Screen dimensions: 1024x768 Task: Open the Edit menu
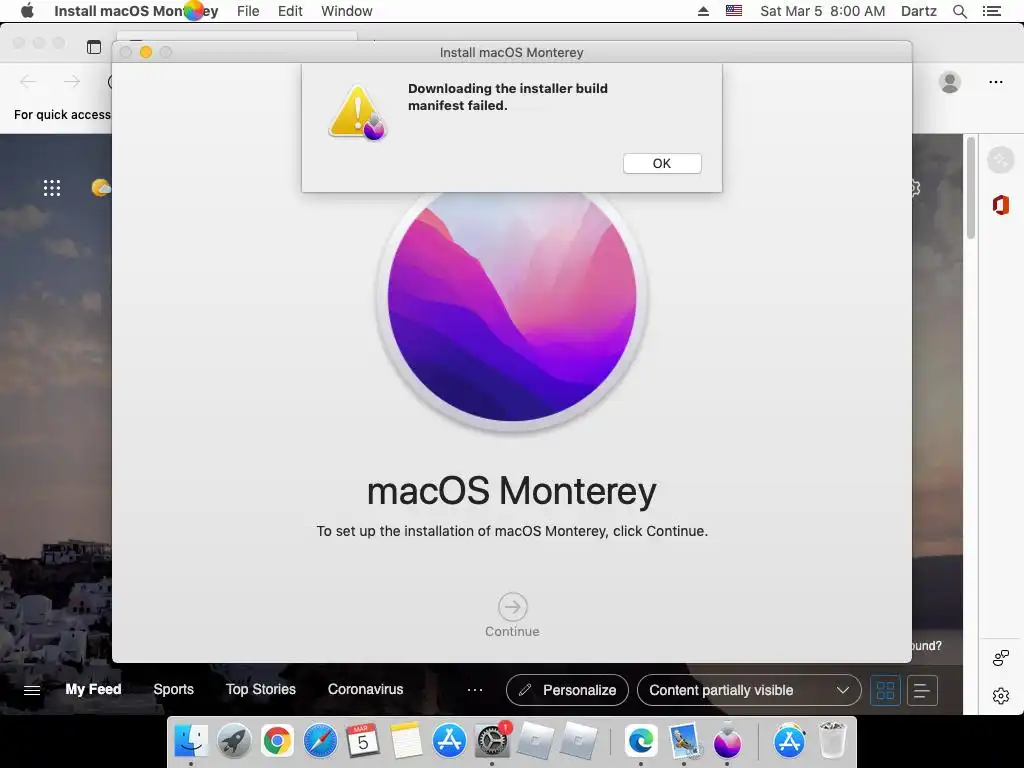point(290,11)
